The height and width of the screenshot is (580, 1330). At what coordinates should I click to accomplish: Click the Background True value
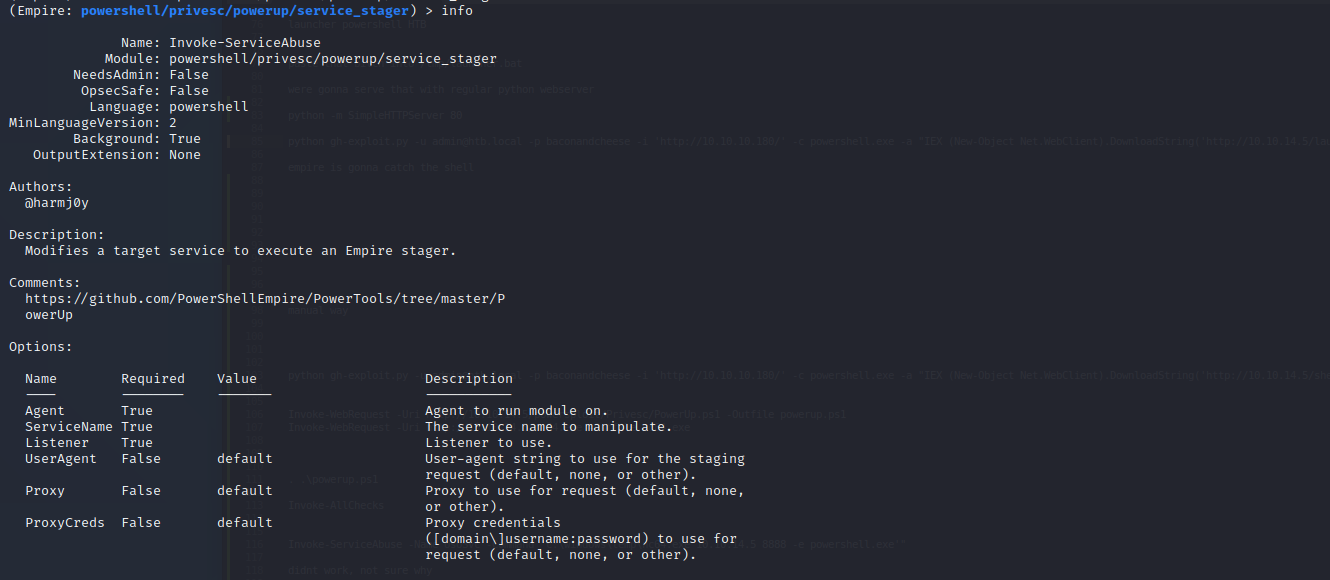tap(185, 139)
